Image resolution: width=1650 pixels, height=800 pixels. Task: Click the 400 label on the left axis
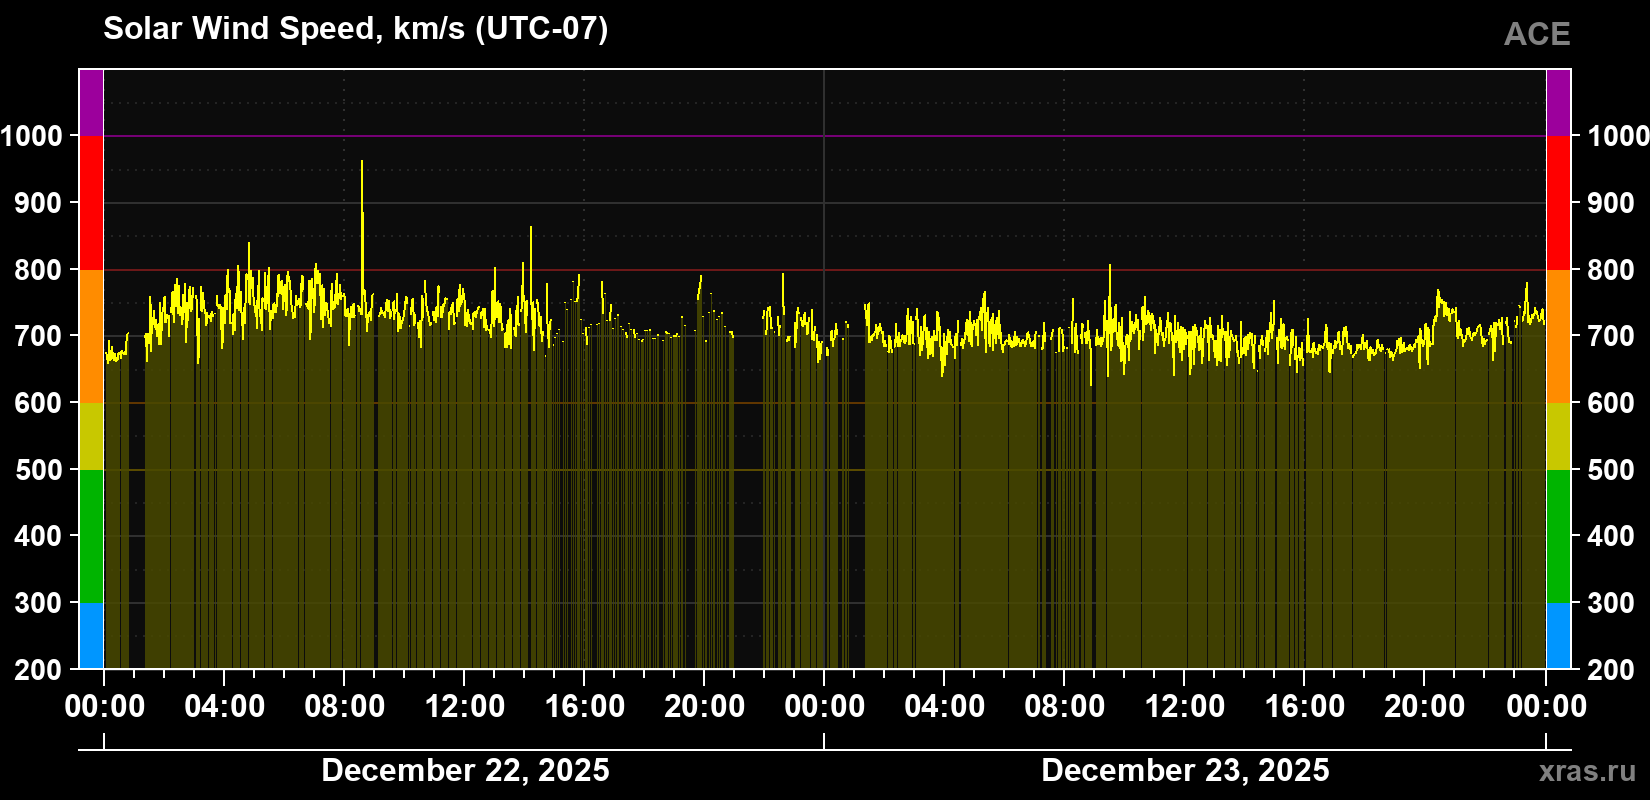[x=39, y=536]
